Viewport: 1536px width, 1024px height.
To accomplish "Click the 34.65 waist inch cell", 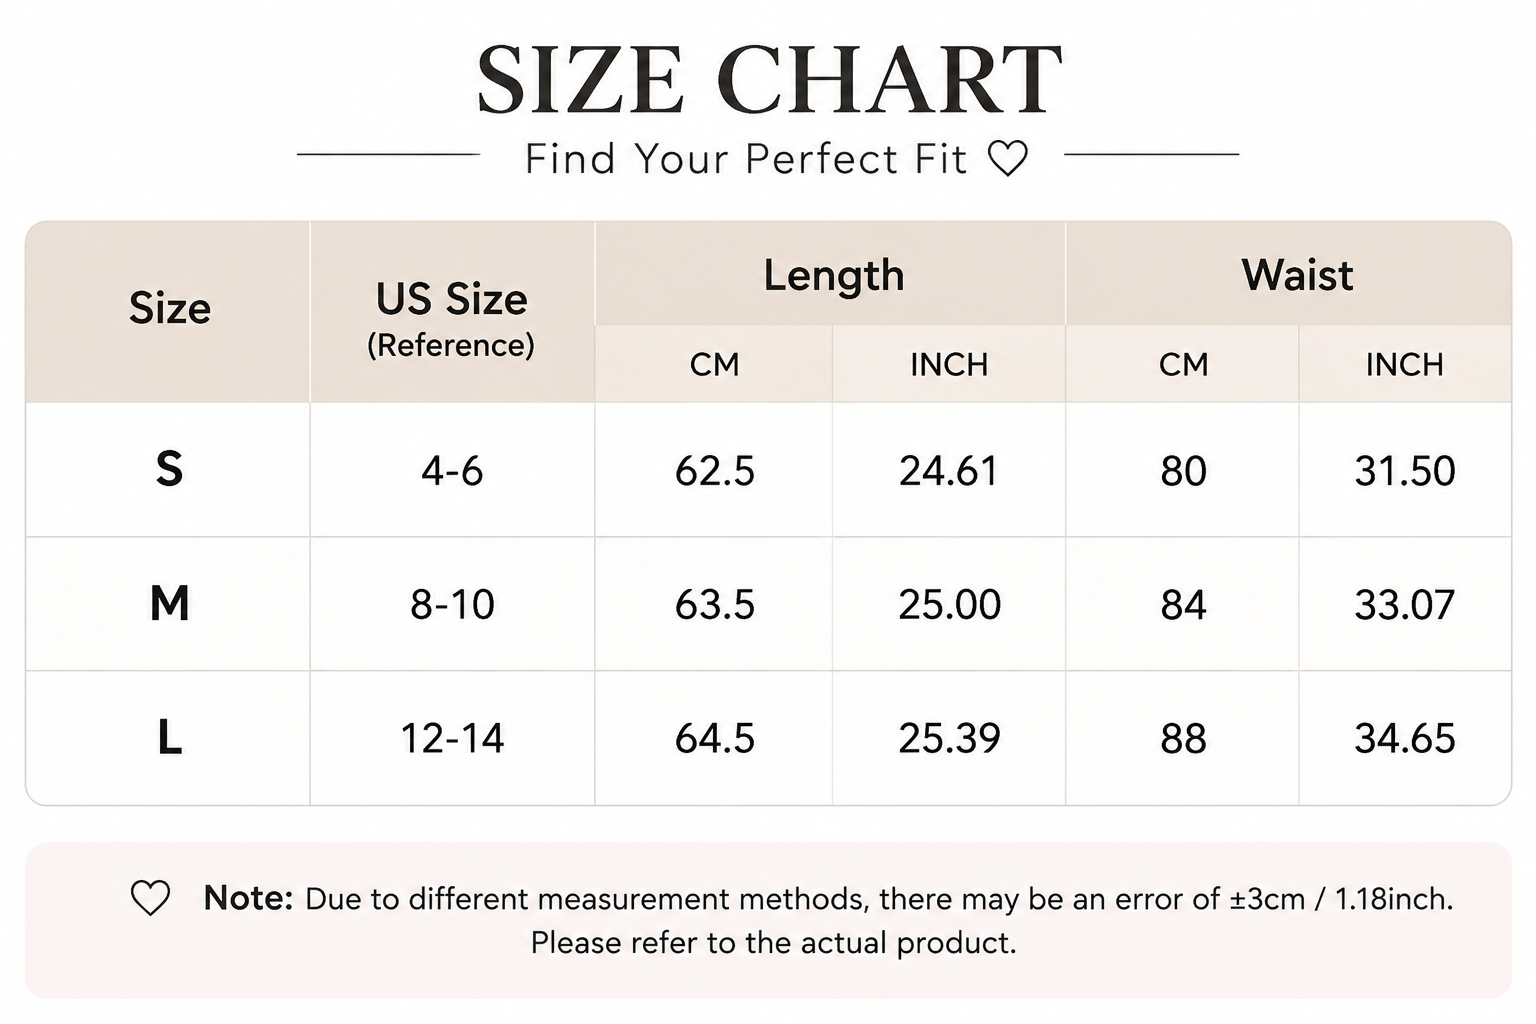I will pos(1404,738).
